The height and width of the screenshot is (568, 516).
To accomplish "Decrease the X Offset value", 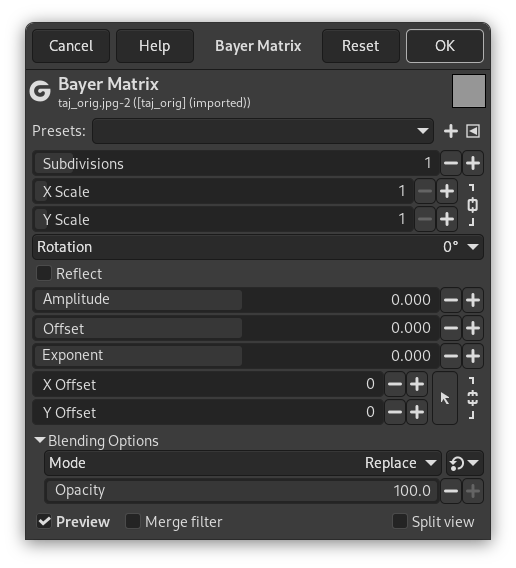I will [x=395, y=384].
